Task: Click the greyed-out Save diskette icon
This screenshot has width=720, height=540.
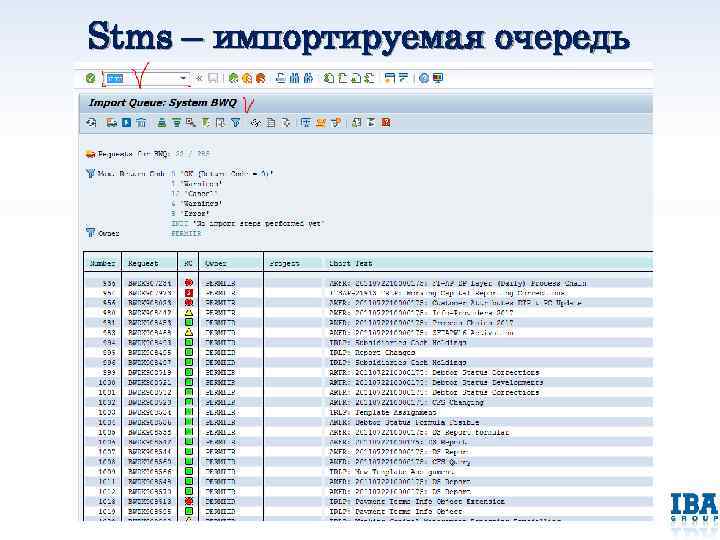Action: coord(213,78)
